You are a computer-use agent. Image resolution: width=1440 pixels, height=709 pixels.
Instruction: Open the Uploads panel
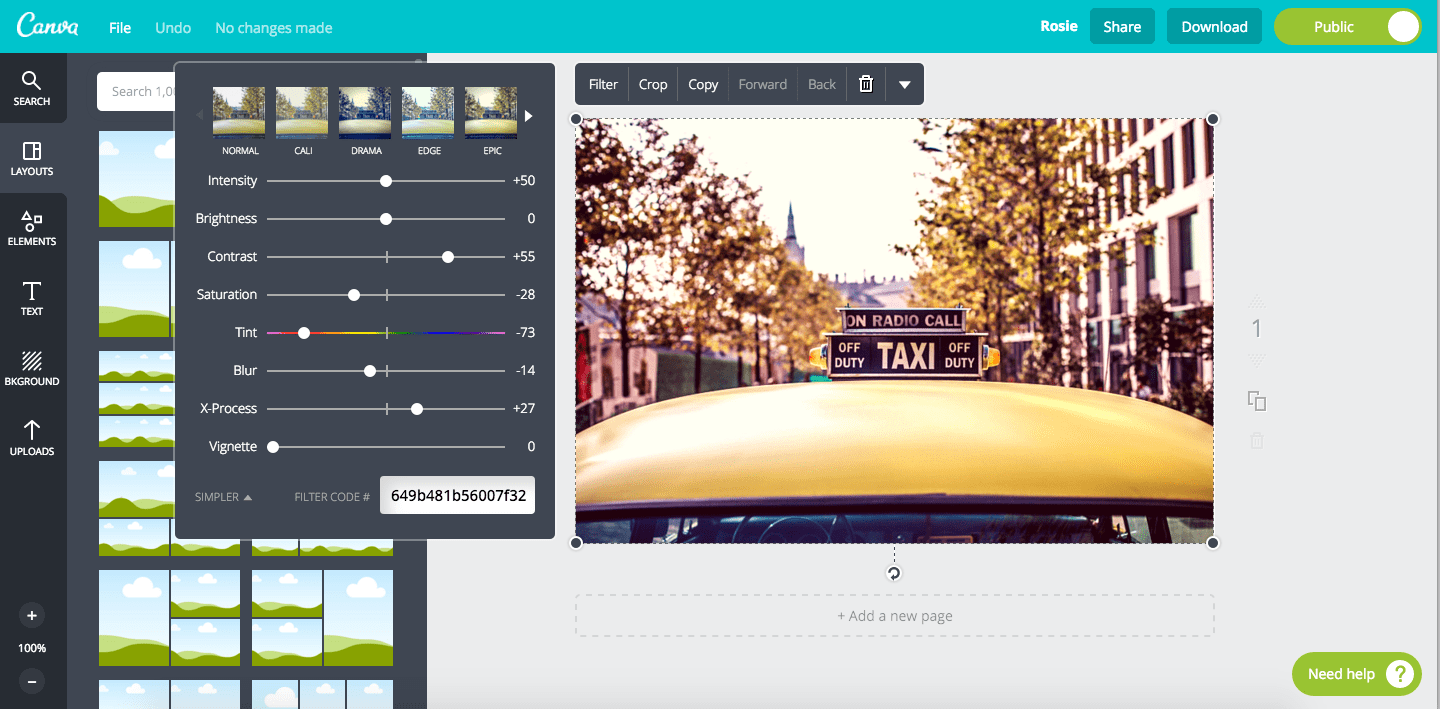click(32, 438)
